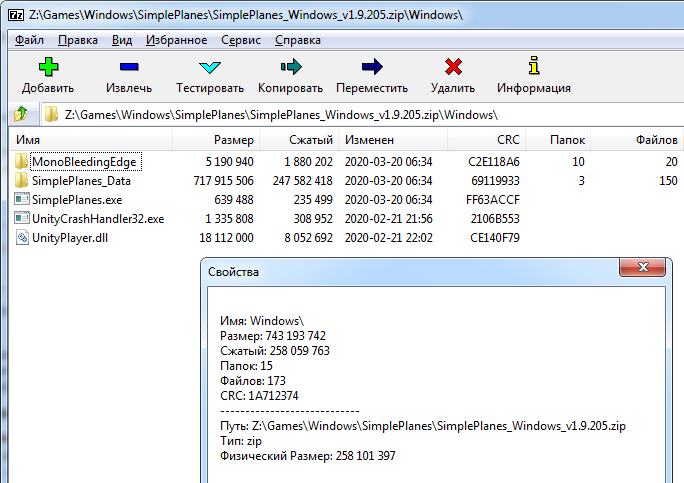Click packed size 247 582 418
This screenshot has width=684, height=483.
point(302,181)
